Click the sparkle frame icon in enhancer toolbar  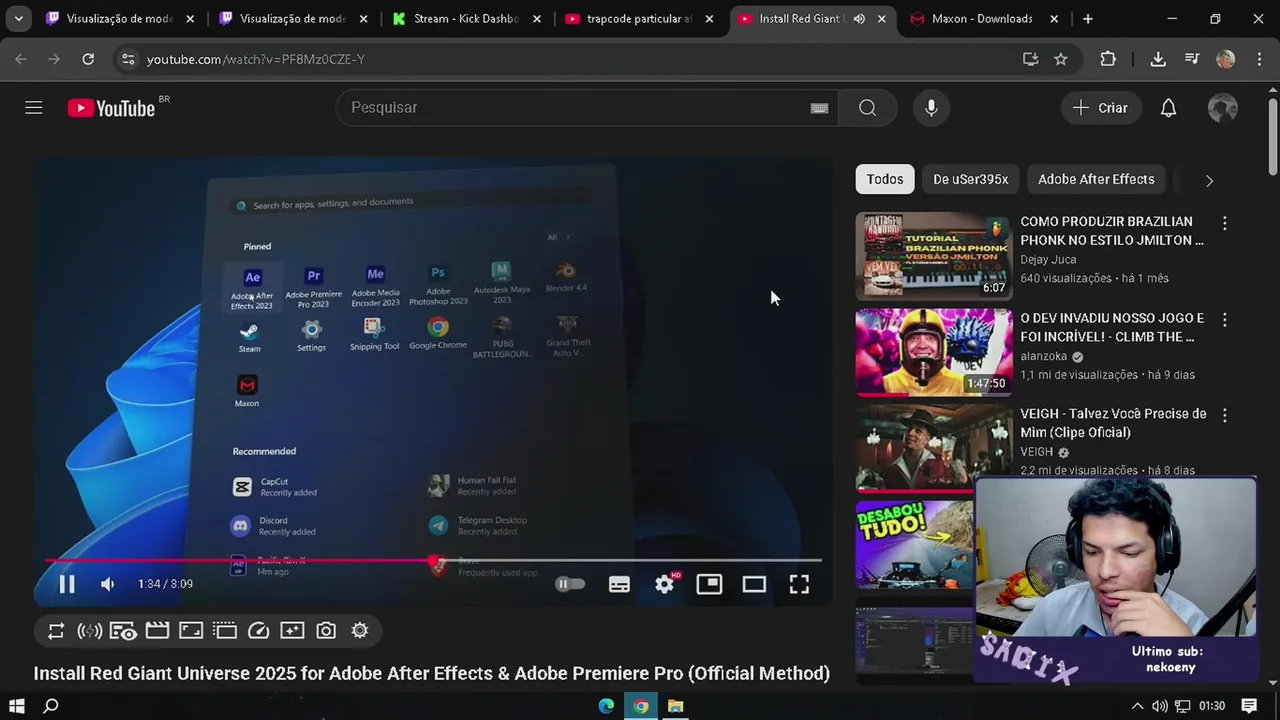[292, 631]
